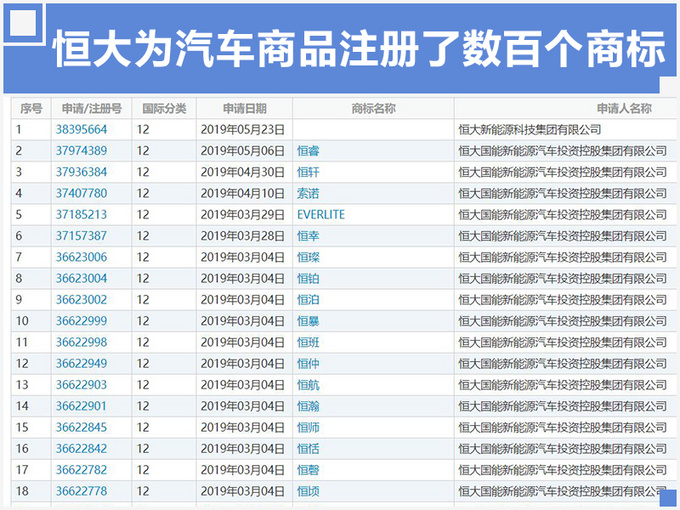
Task: Open registration number 36622782
Action: pos(81,469)
